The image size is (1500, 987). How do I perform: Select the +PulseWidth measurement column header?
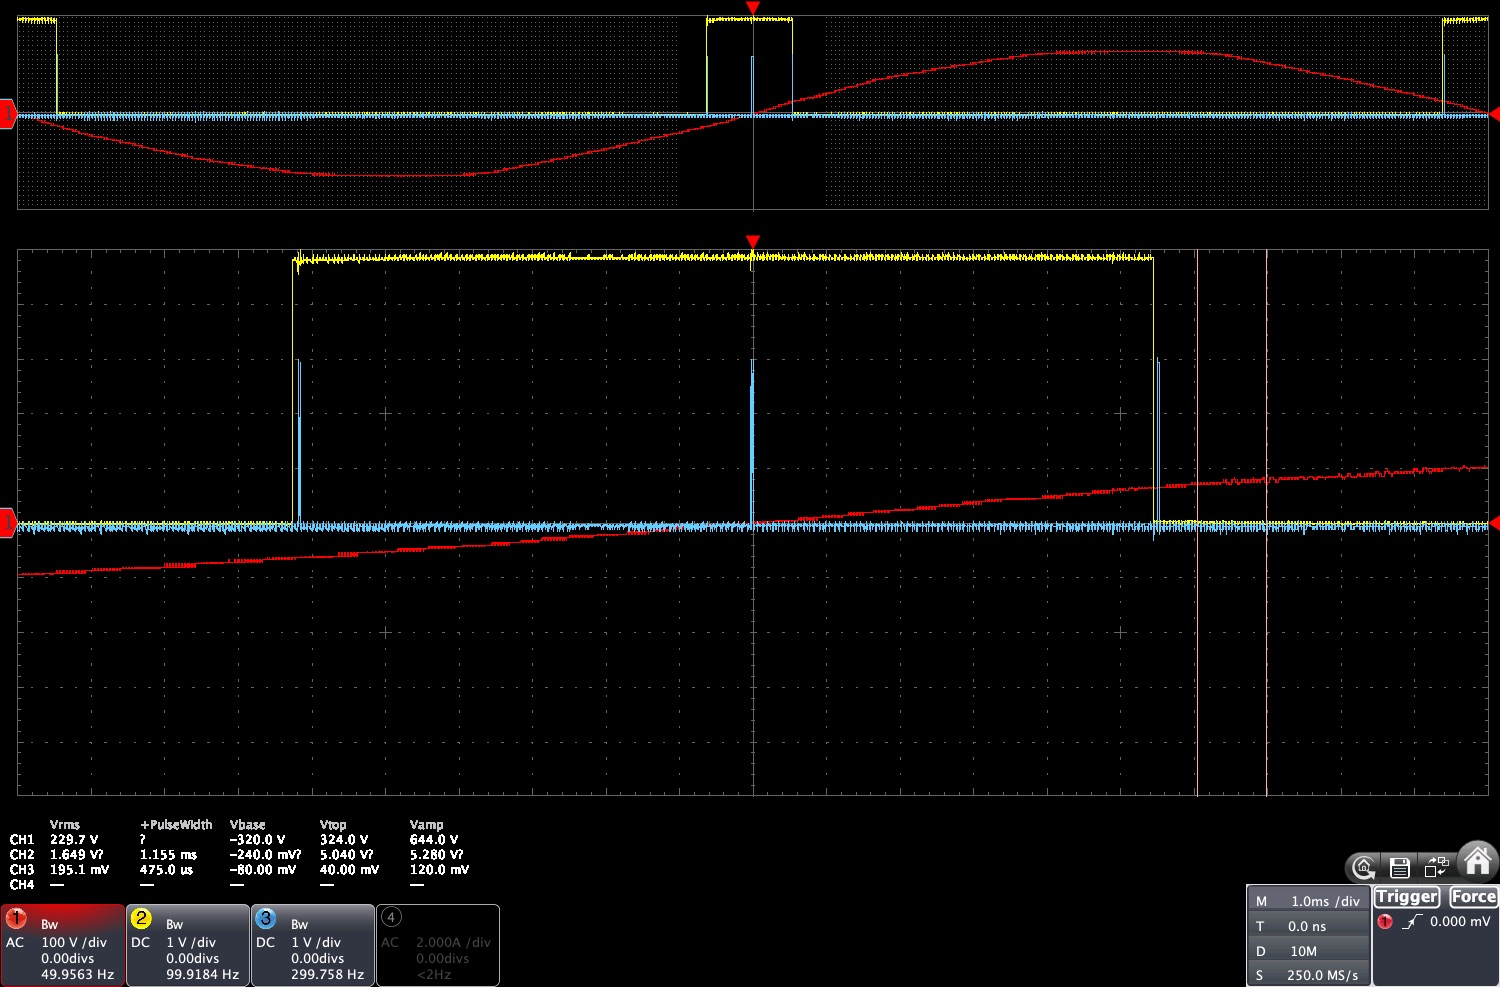coord(176,825)
